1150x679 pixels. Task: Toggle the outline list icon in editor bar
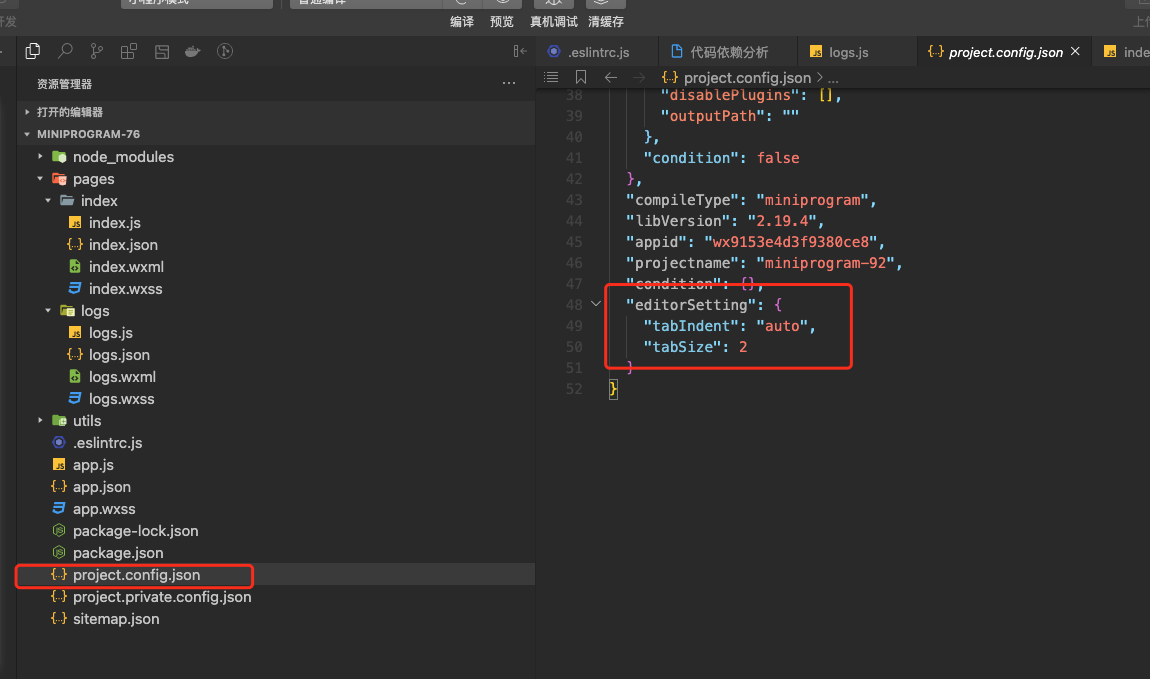pyautogui.click(x=552, y=77)
